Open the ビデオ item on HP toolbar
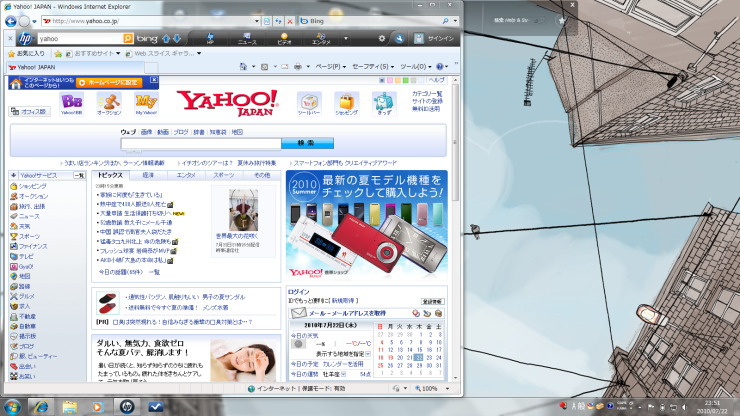Viewport: 740px width, 416px height. (x=284, y=39)
